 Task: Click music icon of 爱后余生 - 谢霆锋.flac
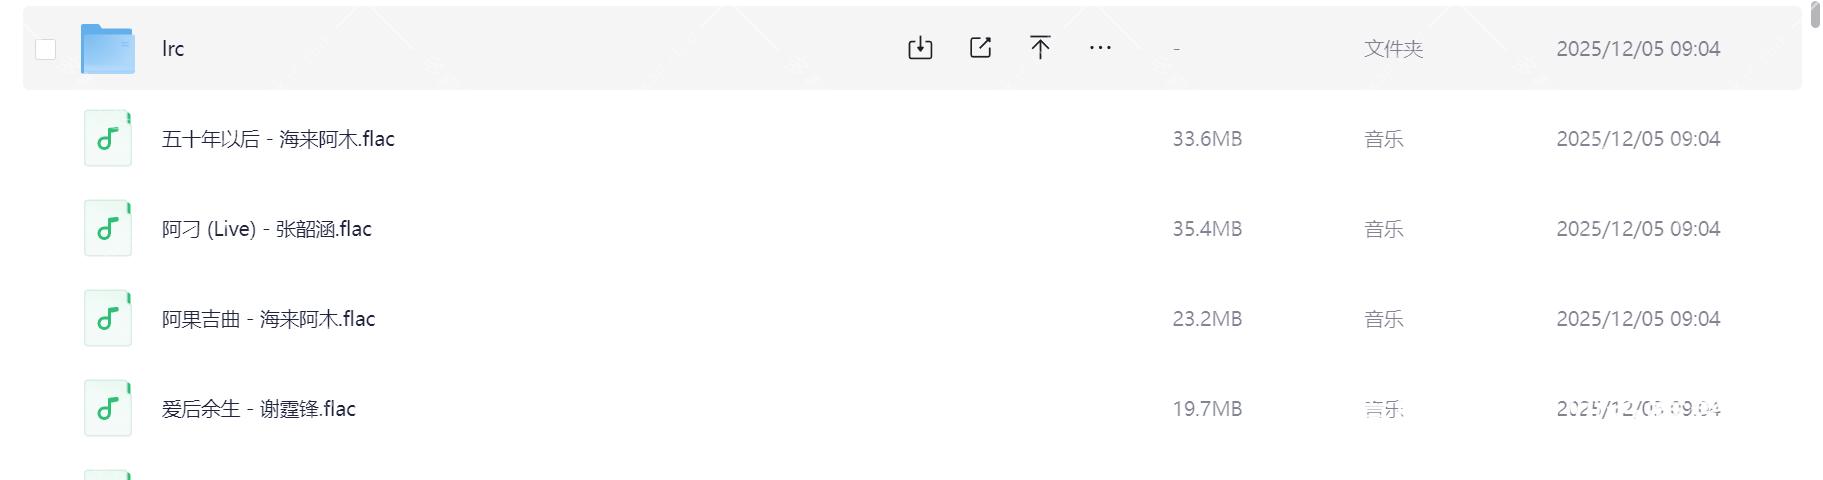[x=108, y=408]
